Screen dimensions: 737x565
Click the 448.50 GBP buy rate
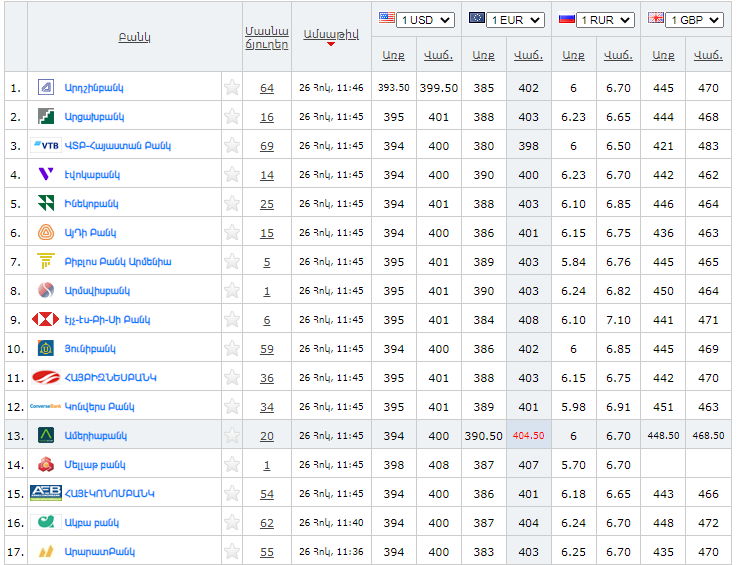[x=663, y=436]
